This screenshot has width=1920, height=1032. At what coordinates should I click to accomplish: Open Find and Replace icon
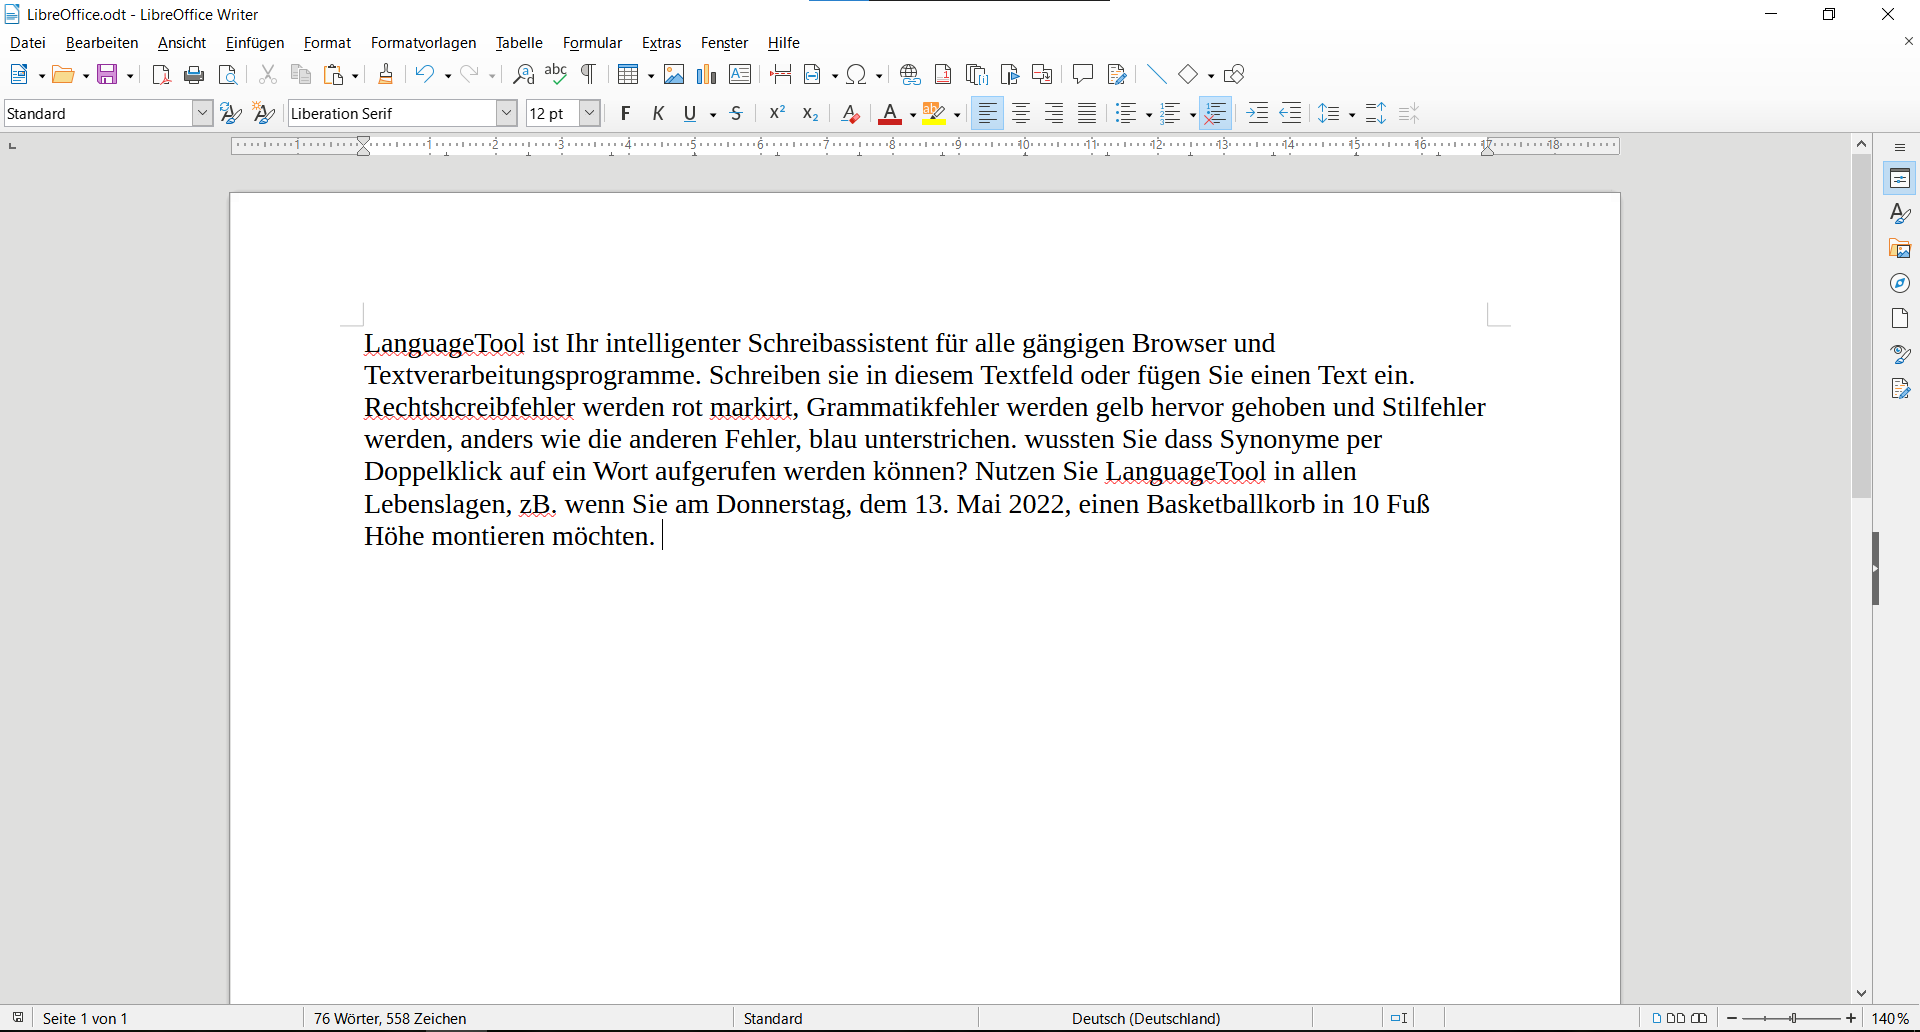click(x=523, y=74)
